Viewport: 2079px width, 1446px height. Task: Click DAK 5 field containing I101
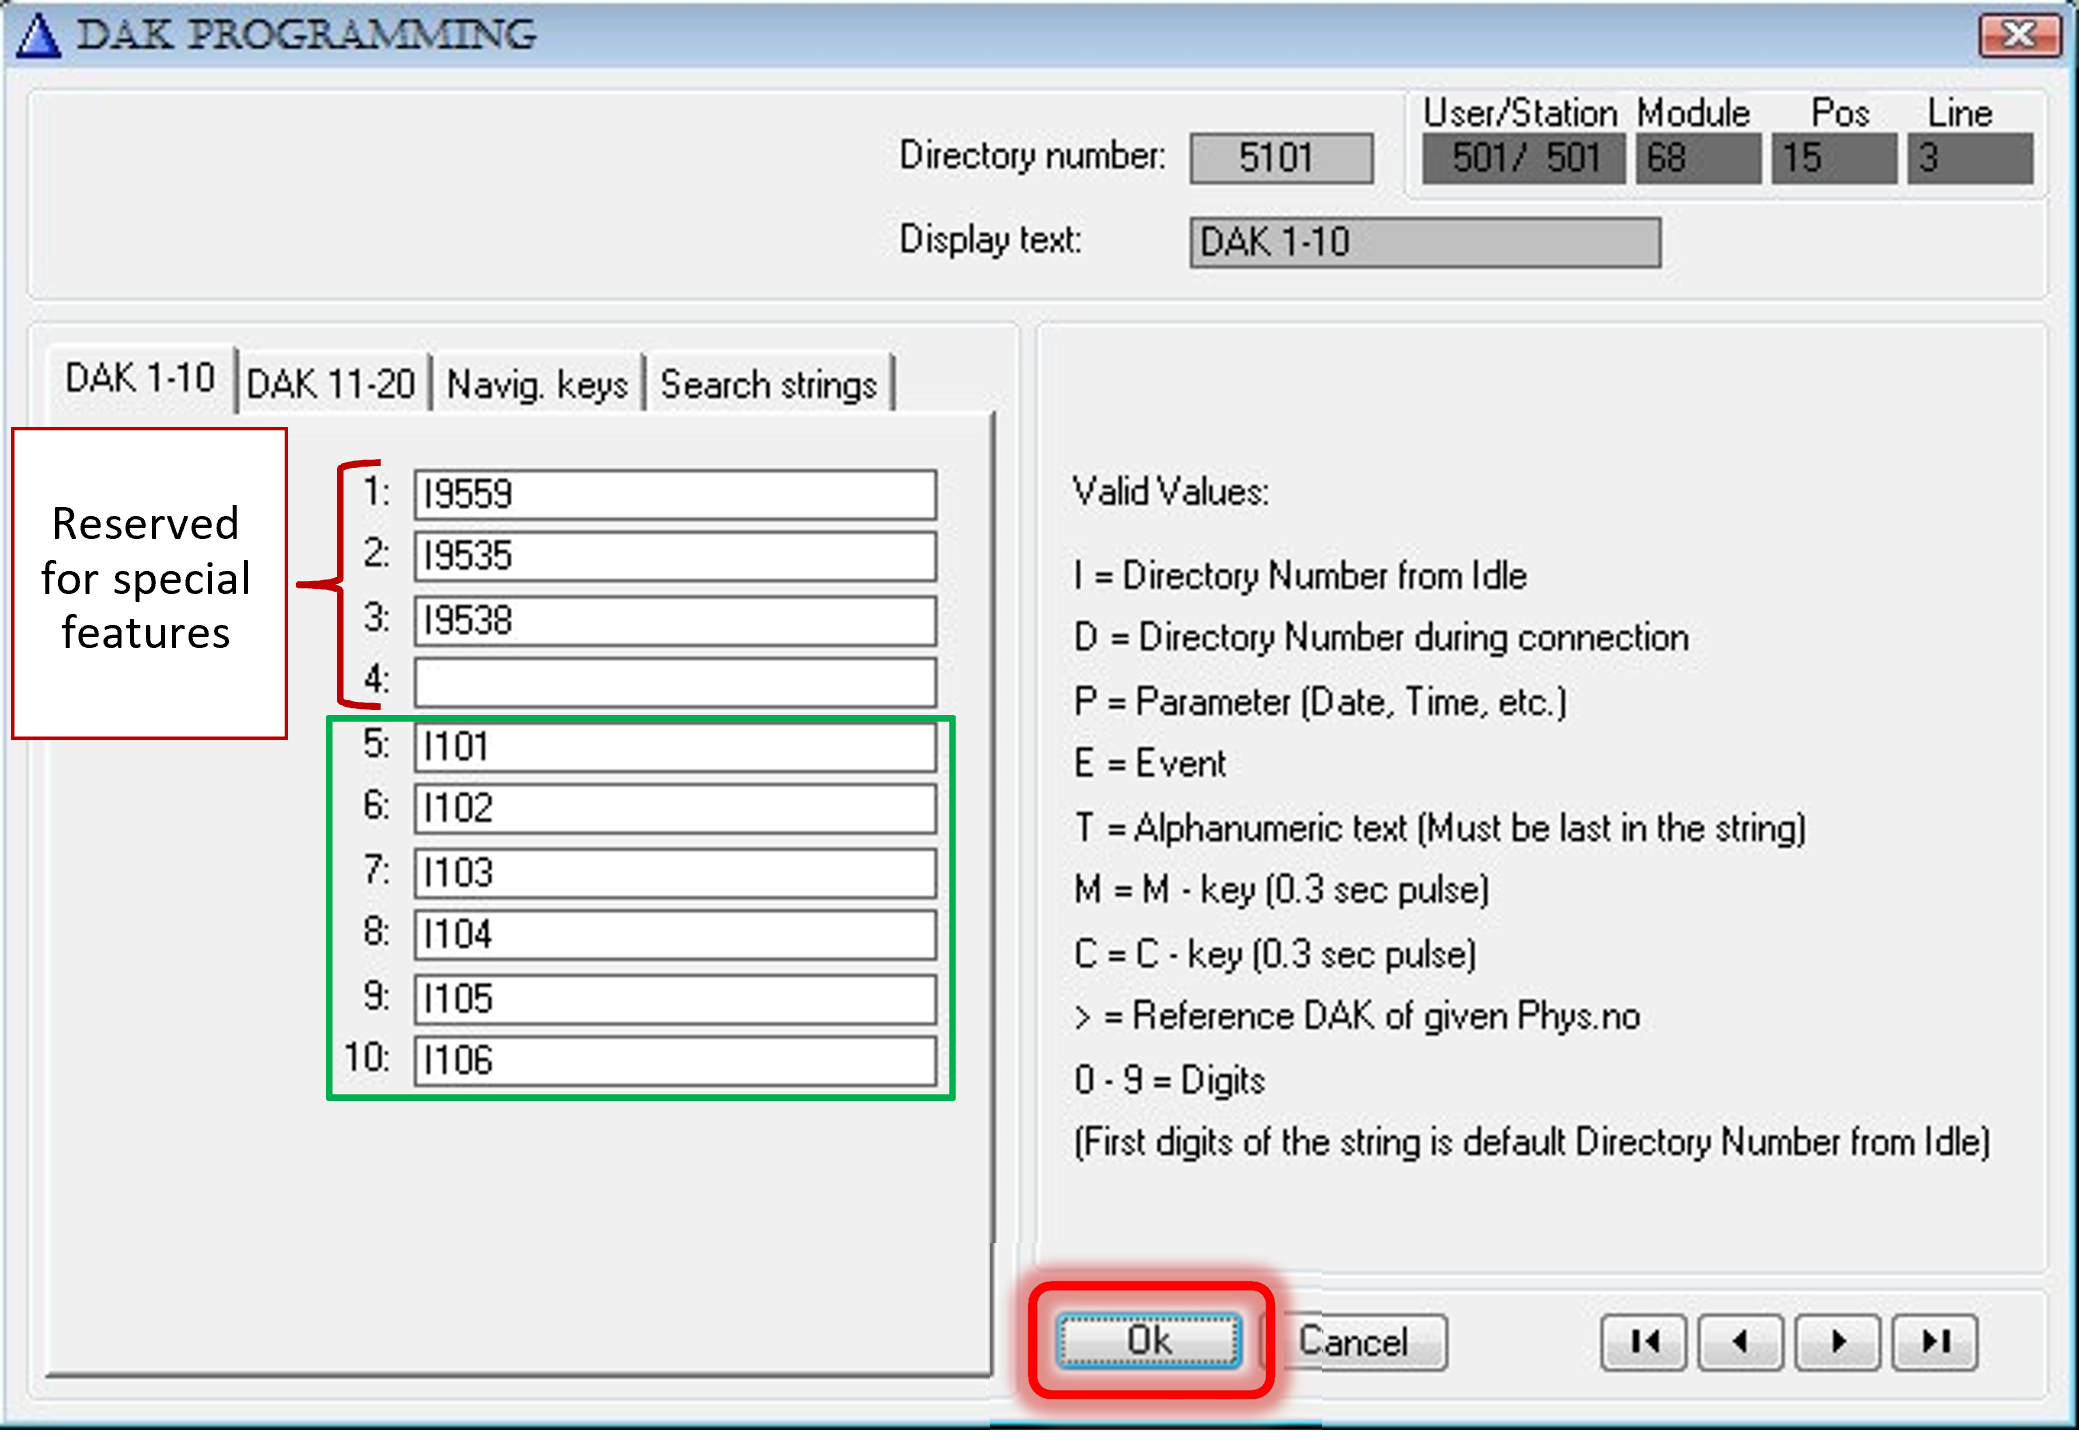[675, 746]
